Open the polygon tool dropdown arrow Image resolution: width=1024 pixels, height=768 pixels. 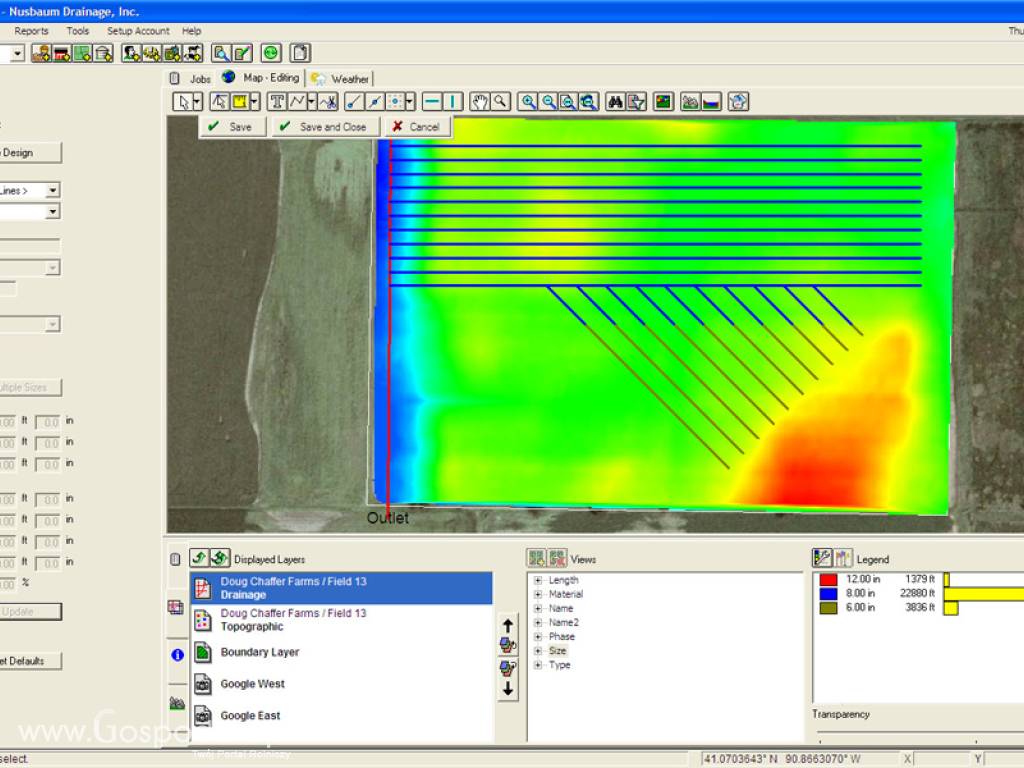pos(254,102)
